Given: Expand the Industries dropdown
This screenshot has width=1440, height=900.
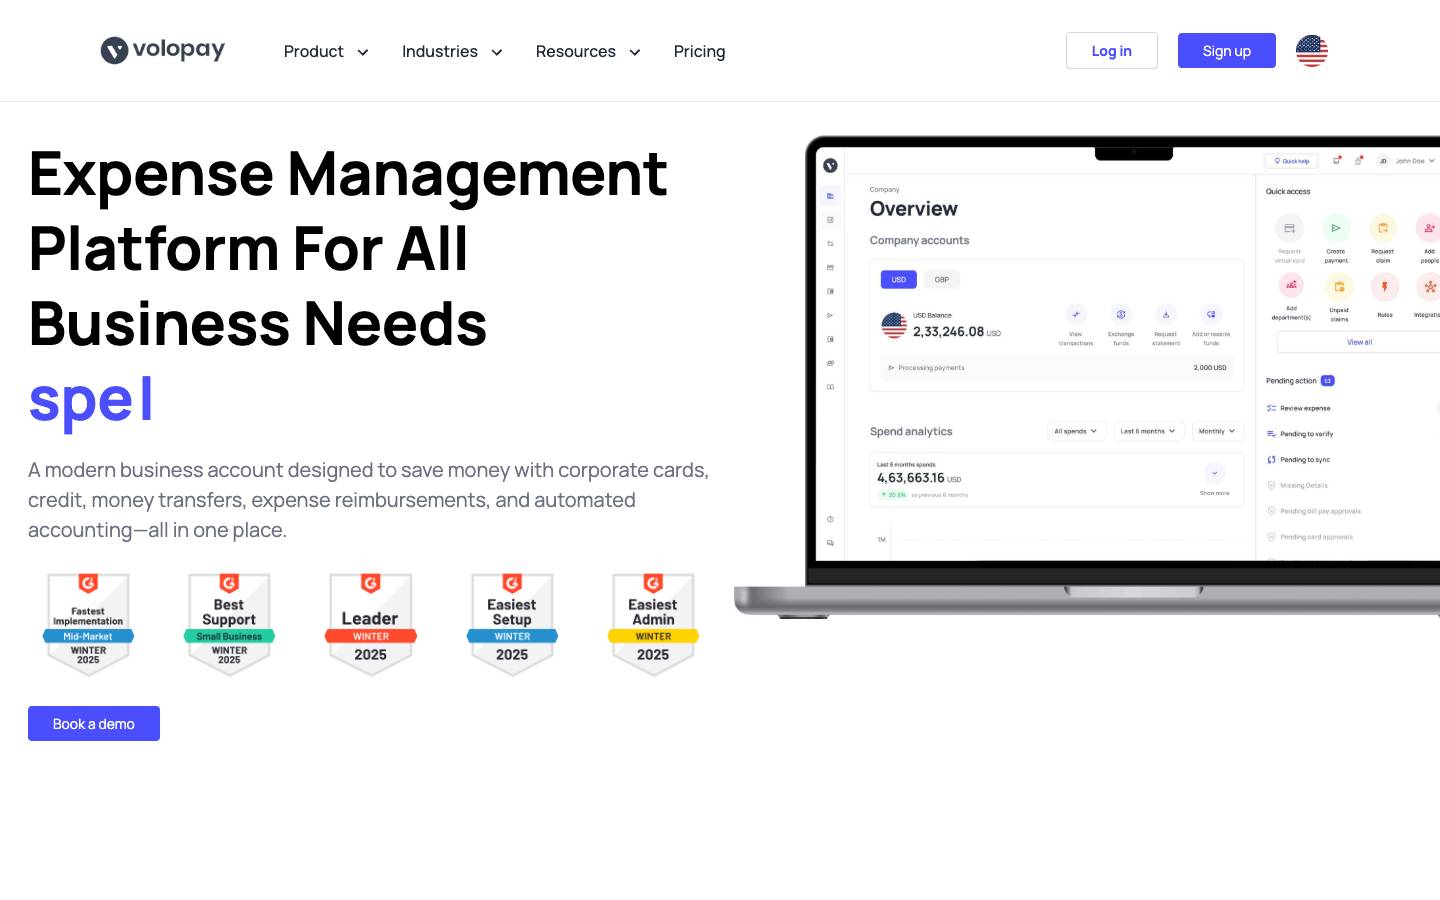Looking at the screenshot, I should [x=452, y=51].
